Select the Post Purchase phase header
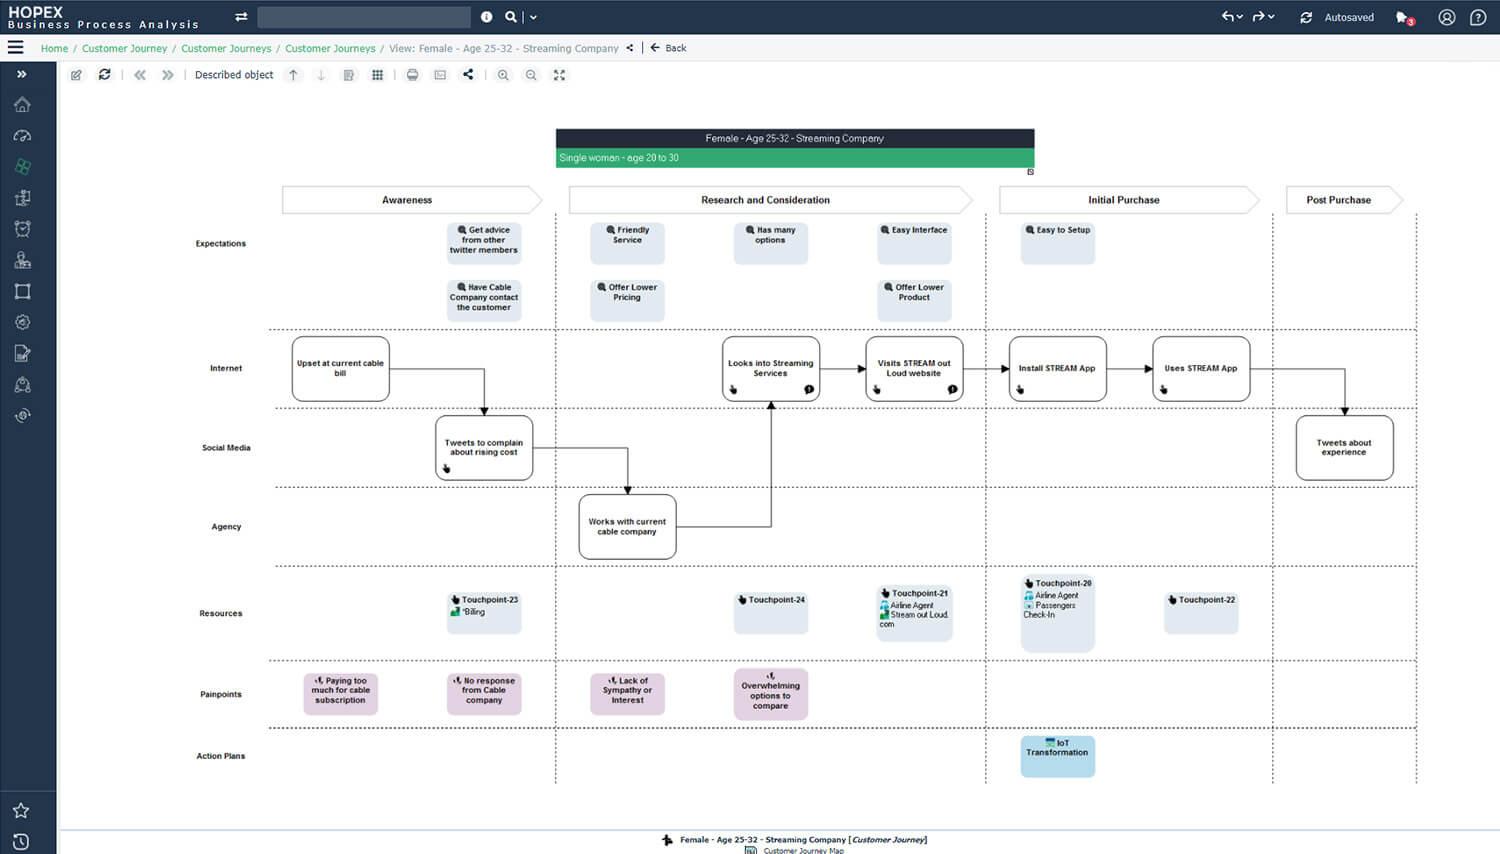 [x=1343, y=200]
